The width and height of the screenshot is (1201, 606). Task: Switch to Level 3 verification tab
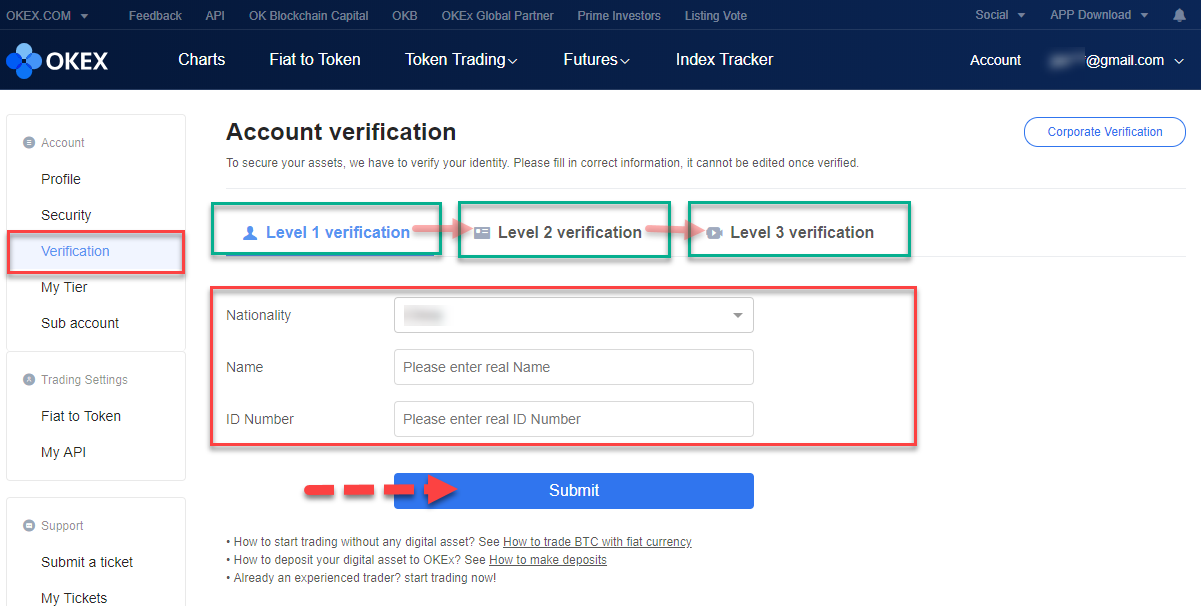click(791, 232)
